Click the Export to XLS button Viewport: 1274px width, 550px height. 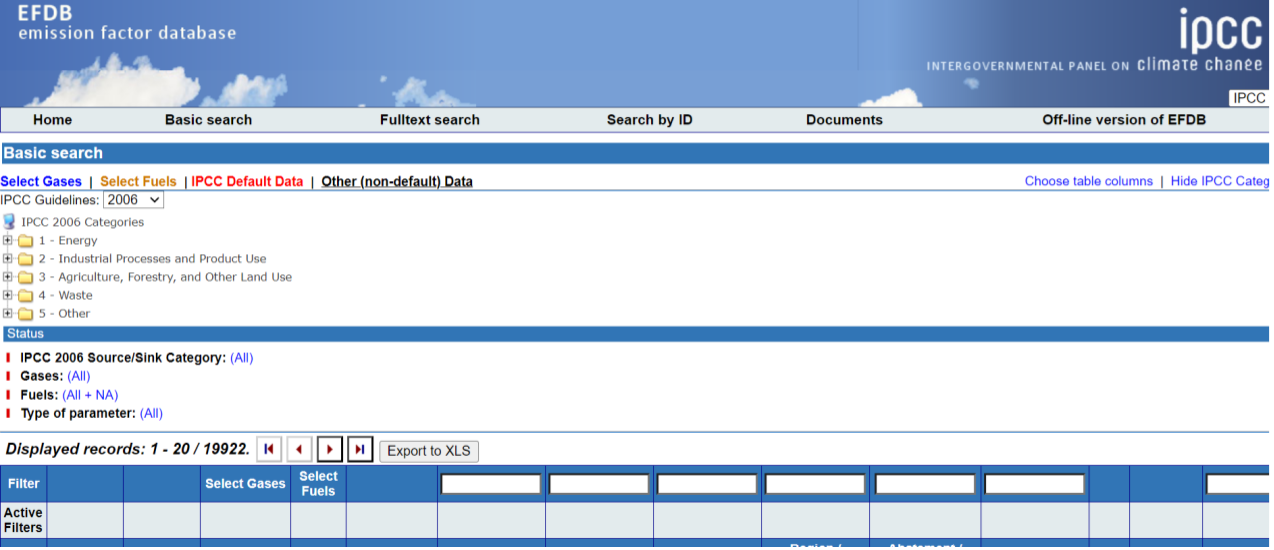click(x=429, y=451)
